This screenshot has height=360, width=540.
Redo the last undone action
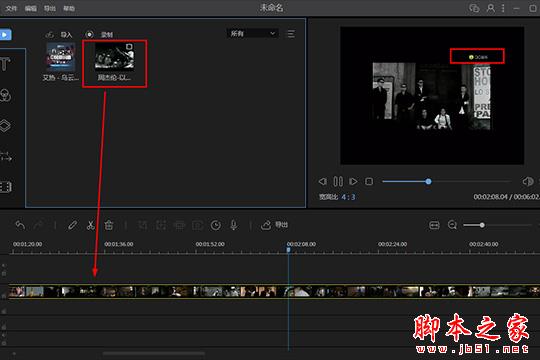click(38, 225)
